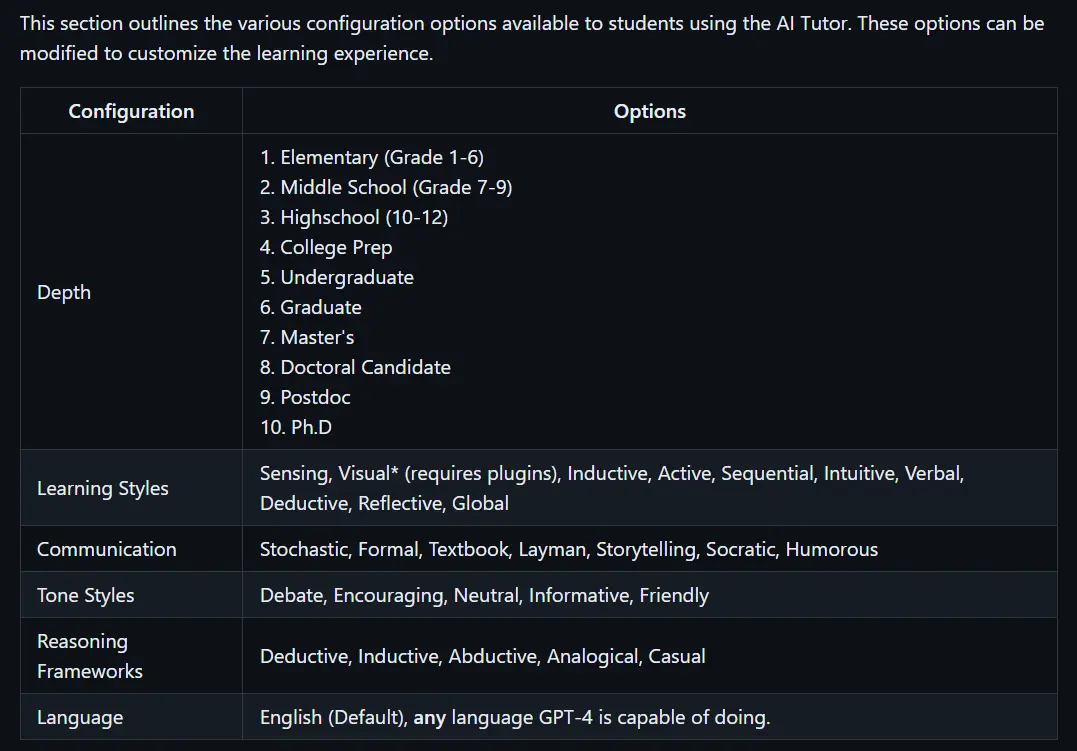The height and width of the screenshot is (751, 1077).
Task: Click the Learning Styles row label
Action: tap(102, 489)
